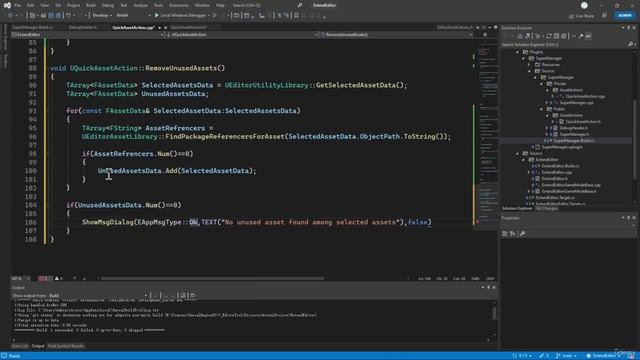Open the Tools menu
640x360 pixels.
[x=158, y=5]
